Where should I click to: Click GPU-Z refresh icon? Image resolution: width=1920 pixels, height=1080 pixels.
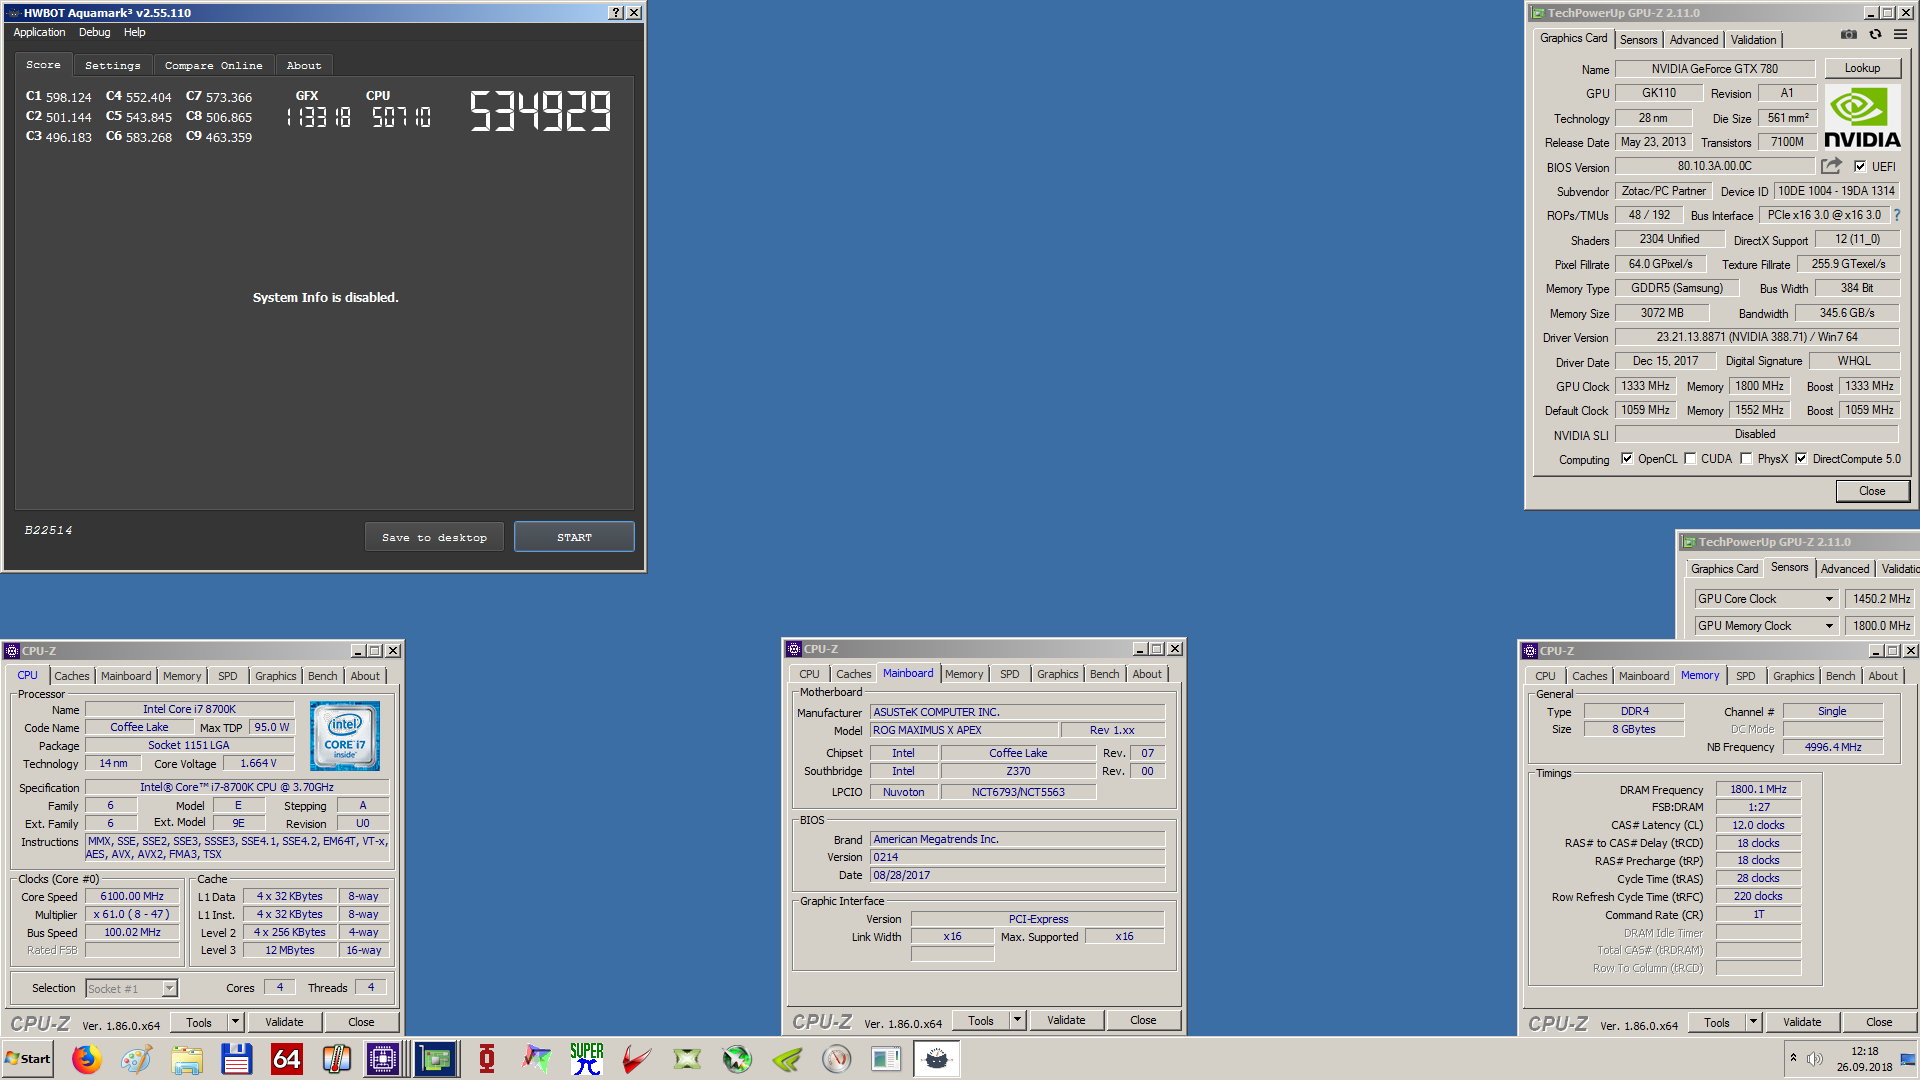click(1875, 35)
